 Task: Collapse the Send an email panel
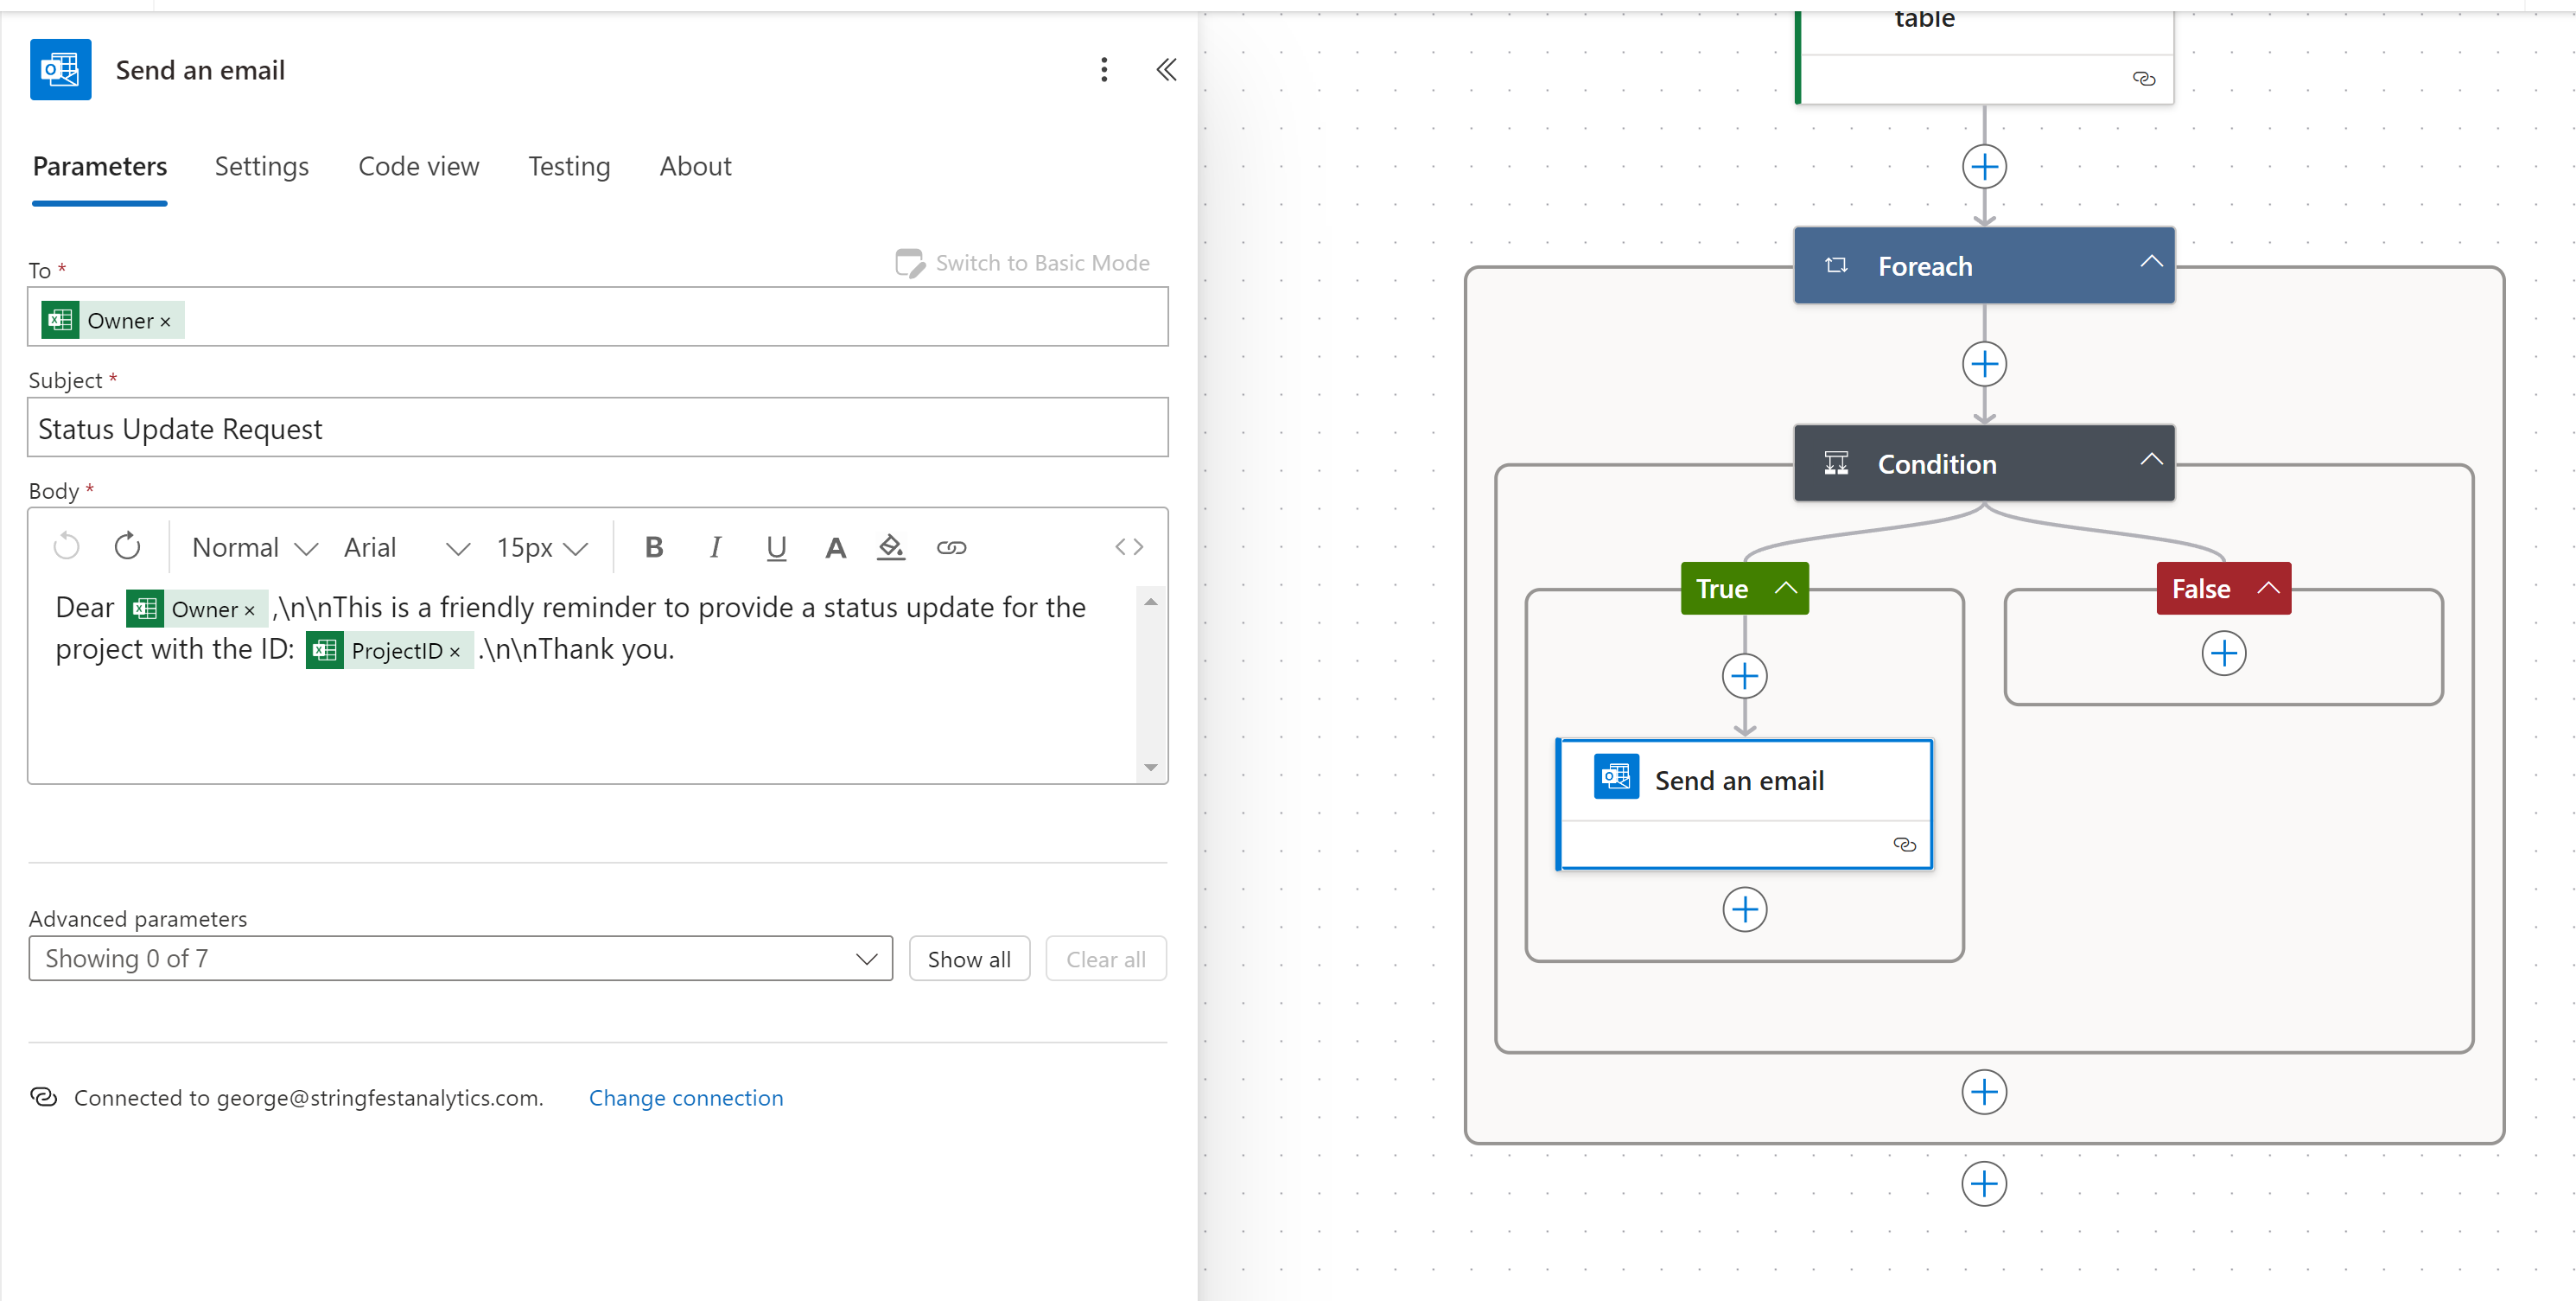(1166, 70)
